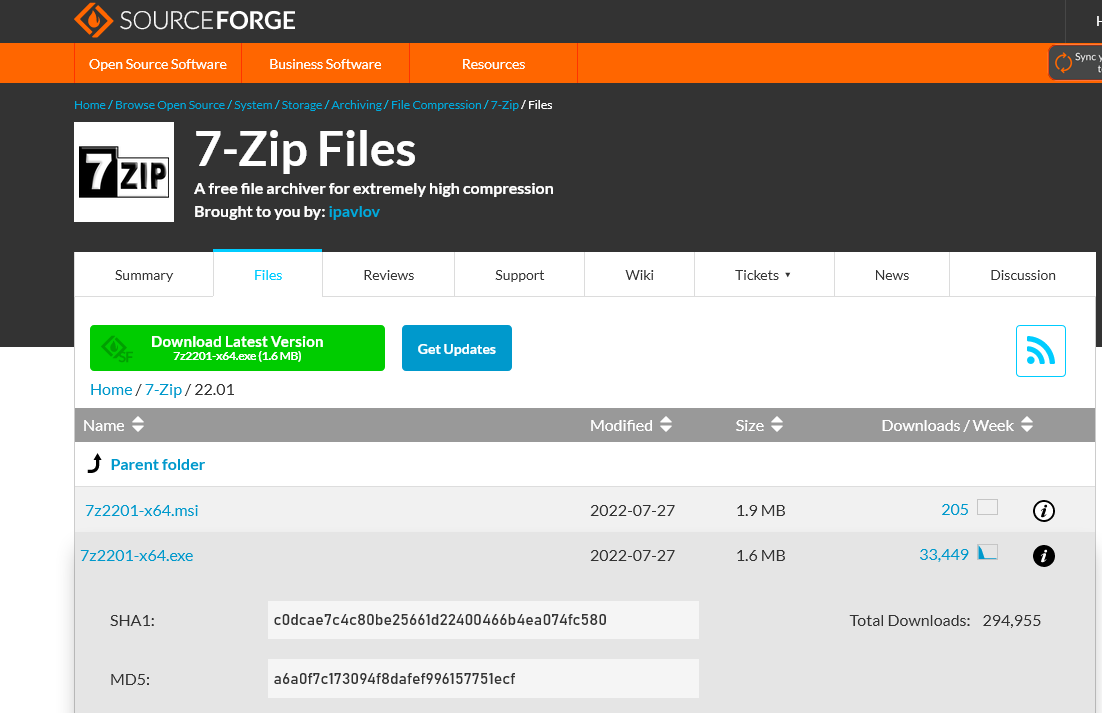Open the Parent folder link
Viewport: 1102px width, 713px height.
point(157,464)
